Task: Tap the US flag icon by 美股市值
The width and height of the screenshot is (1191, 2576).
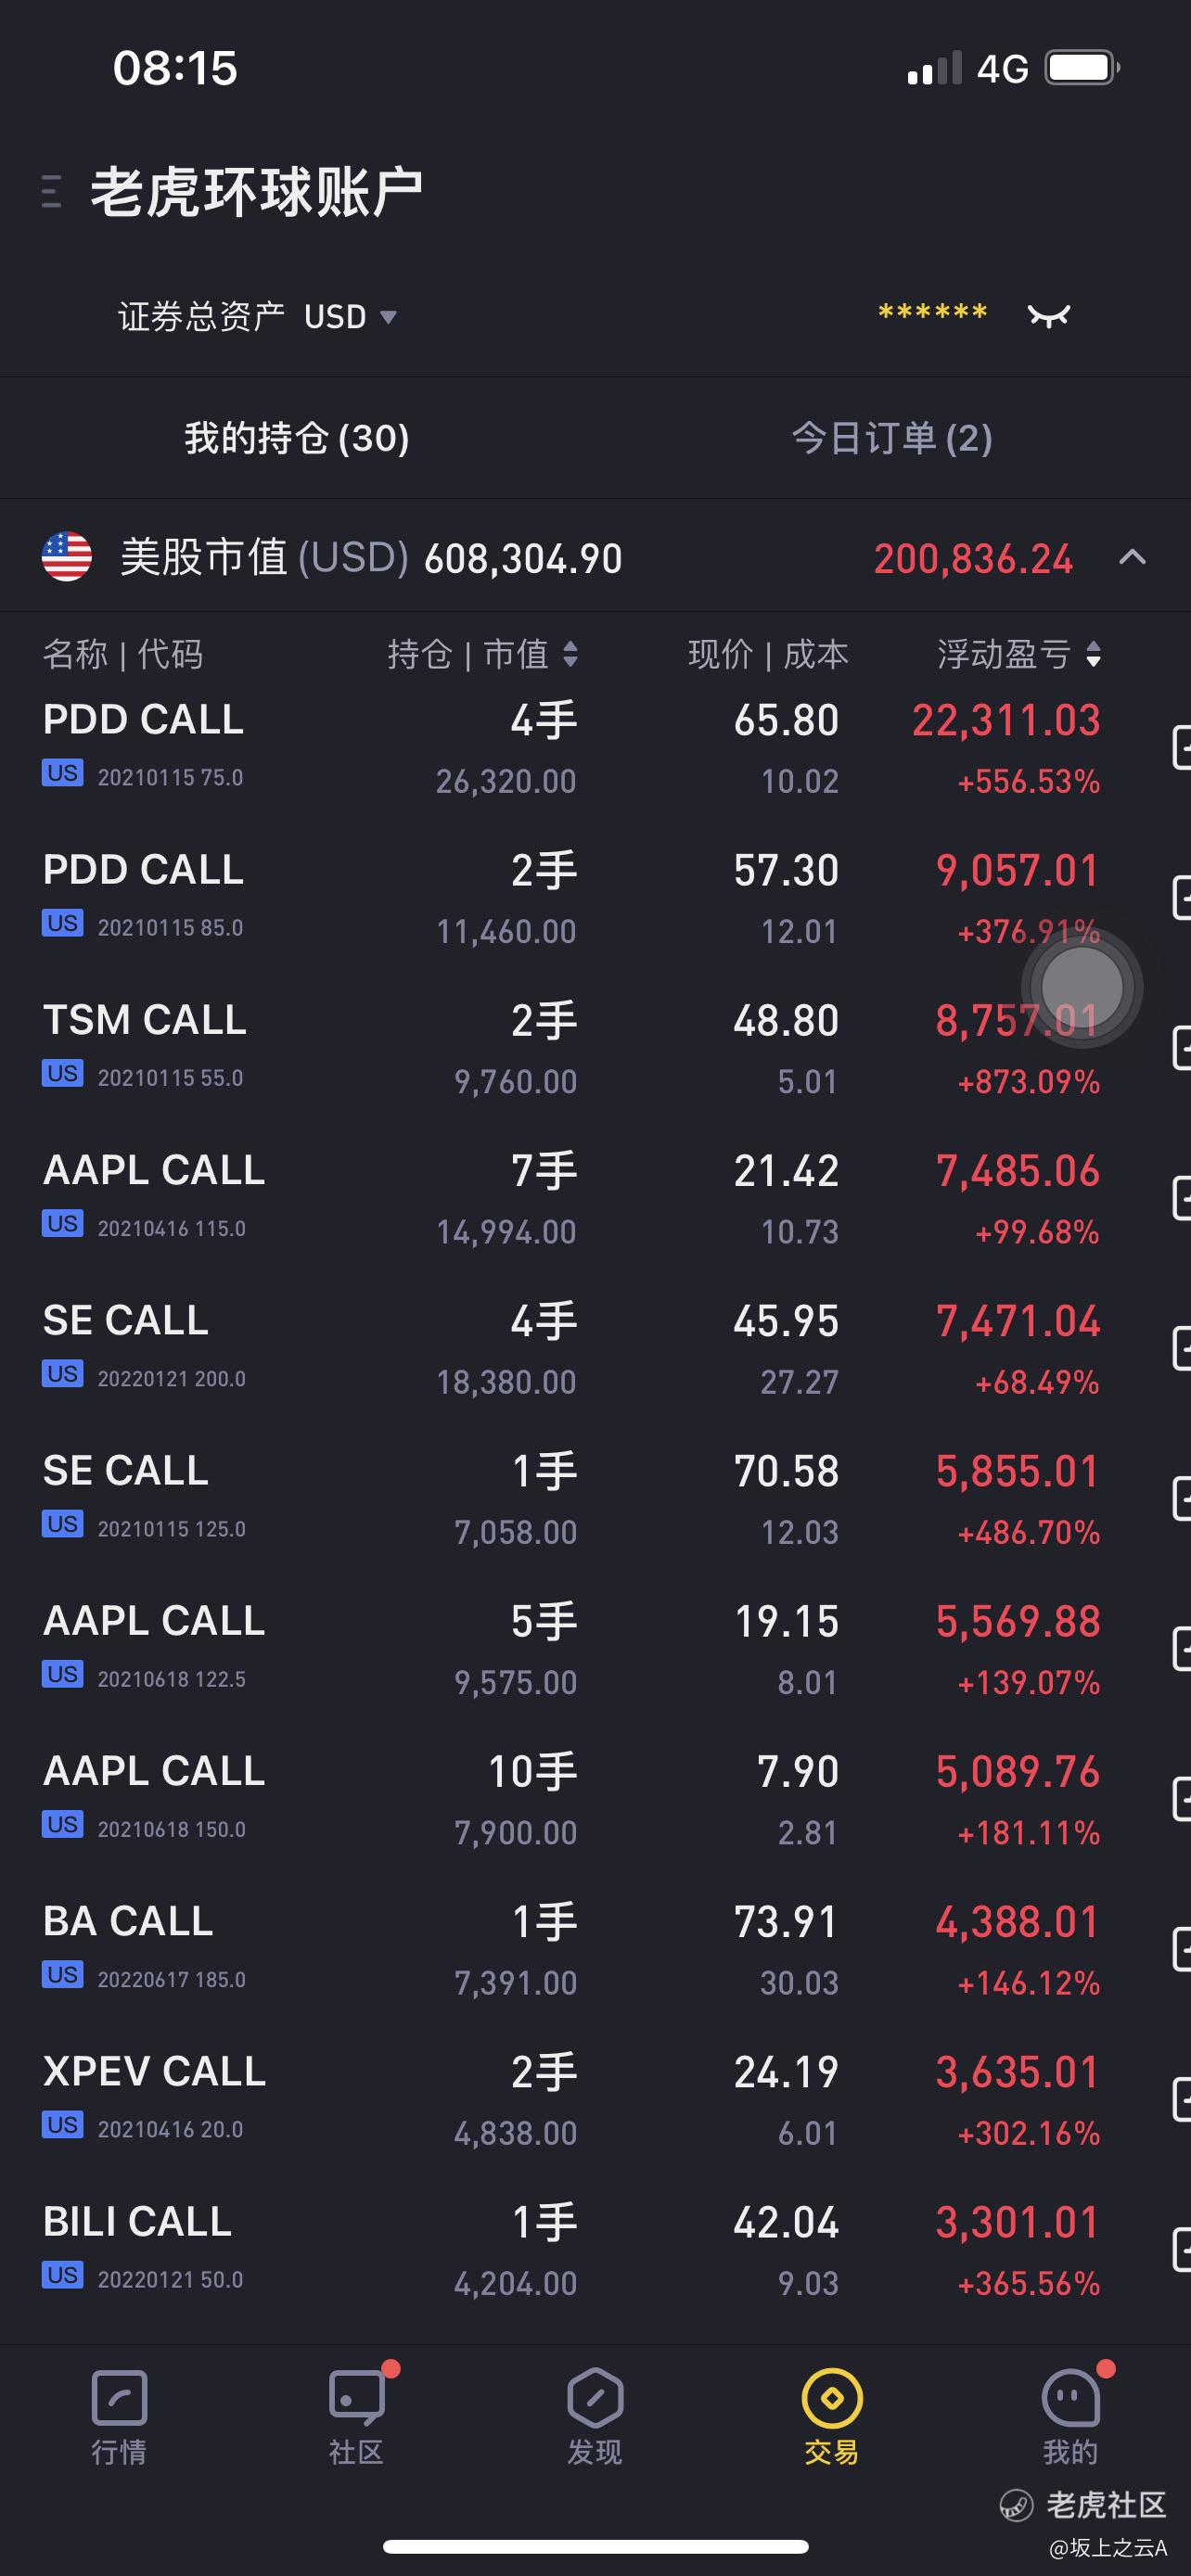Action: point(67,557)
